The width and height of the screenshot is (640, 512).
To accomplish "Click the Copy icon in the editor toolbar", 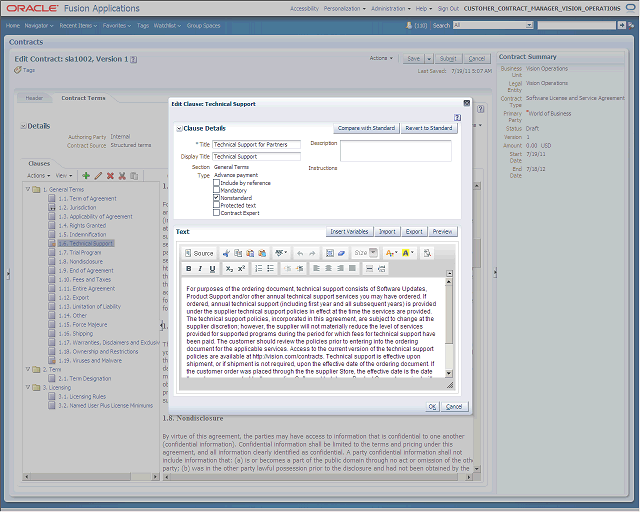I will pos(238,254).
